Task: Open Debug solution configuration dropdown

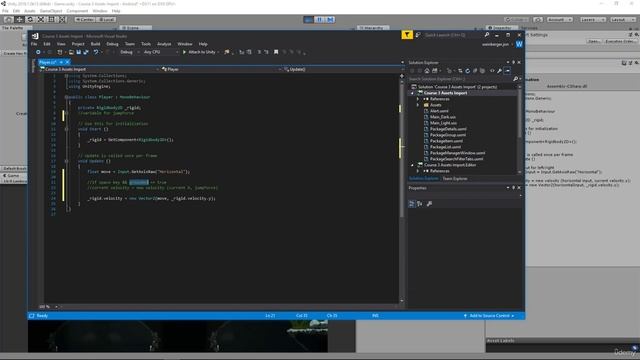Action: pyautogui.click(x=129, y=52)
